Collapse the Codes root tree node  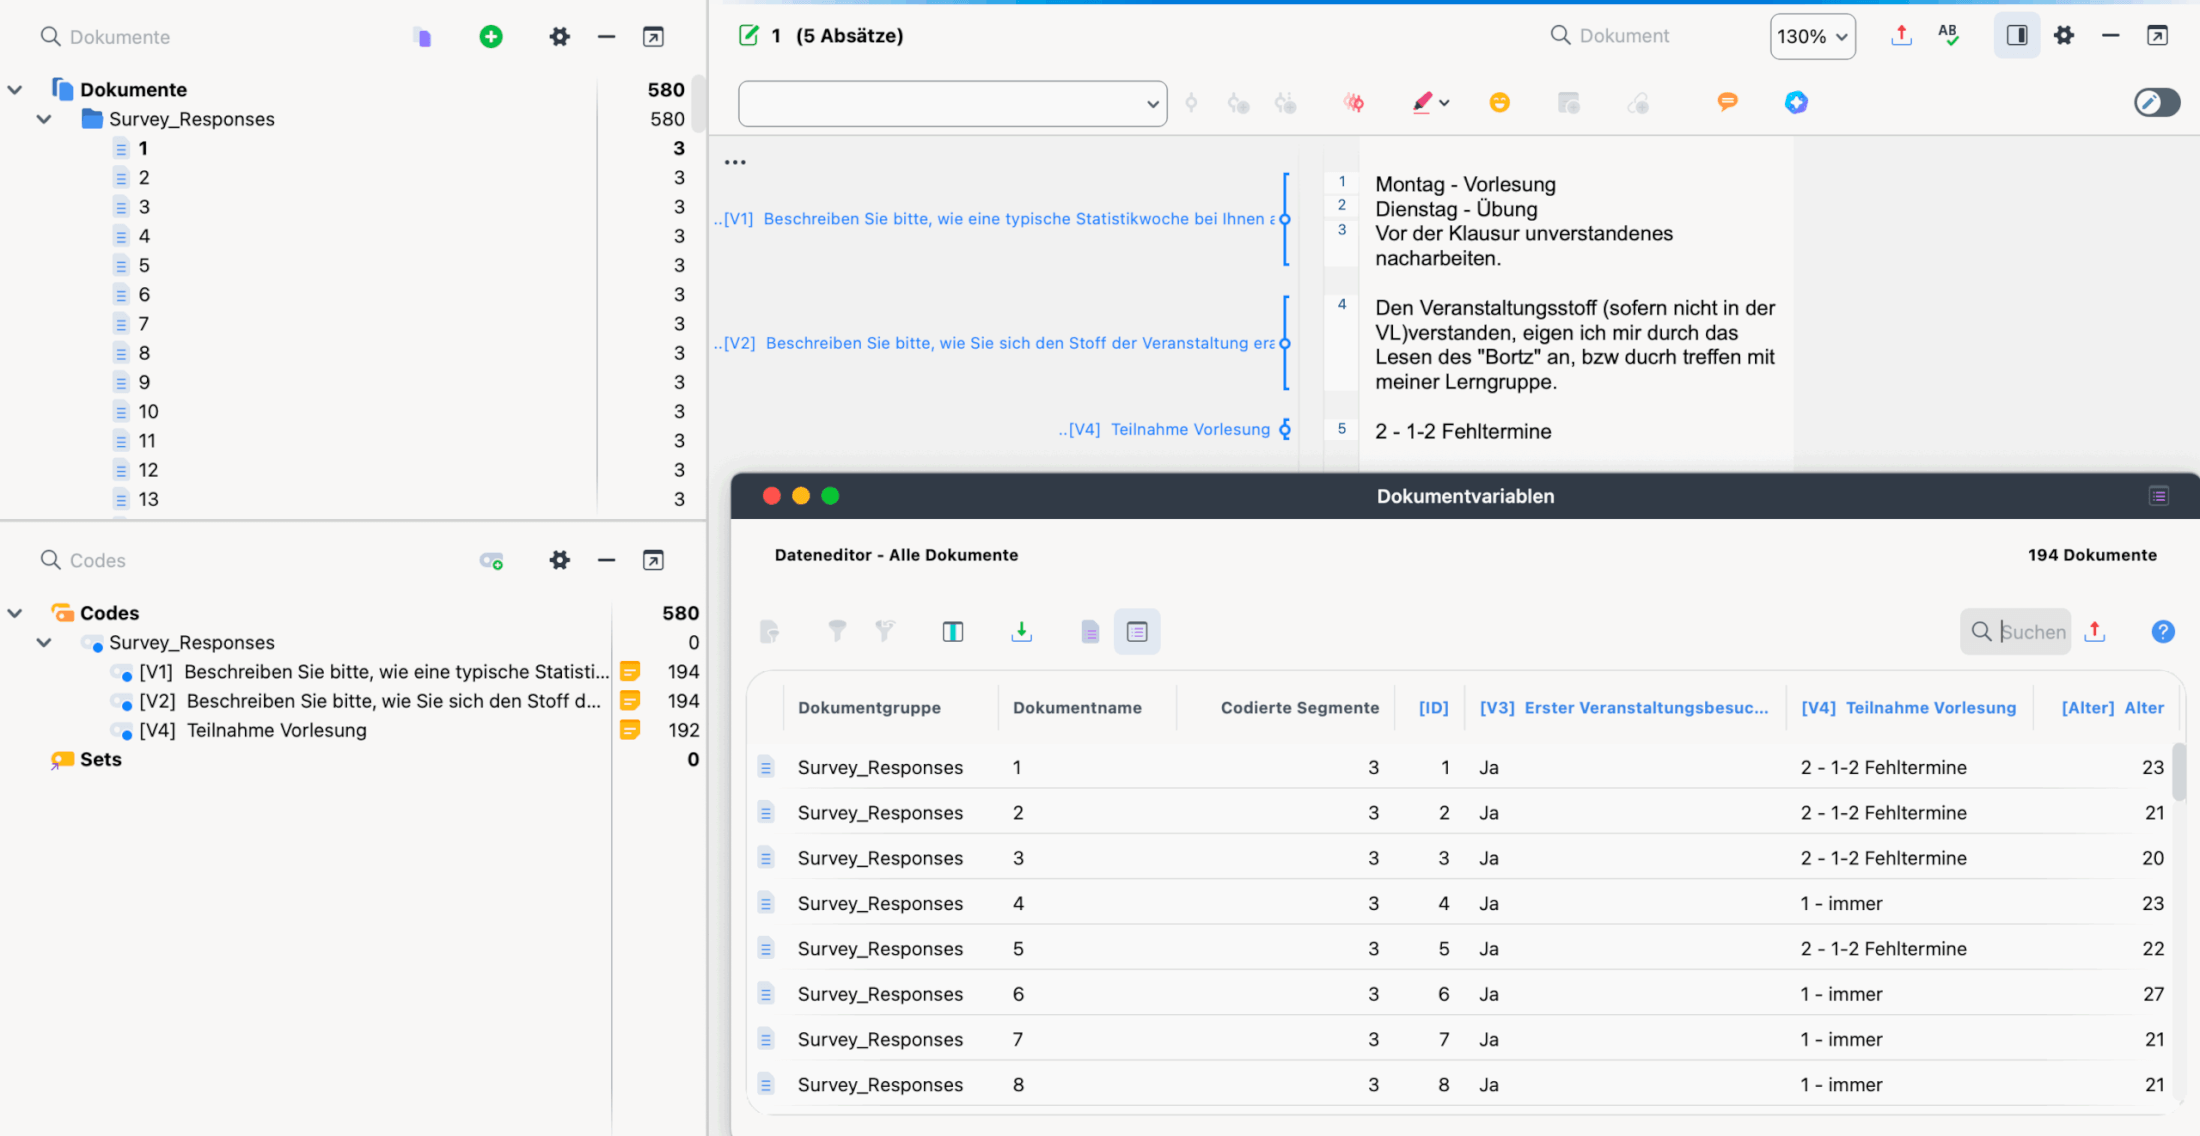click(x=15, y=614)
